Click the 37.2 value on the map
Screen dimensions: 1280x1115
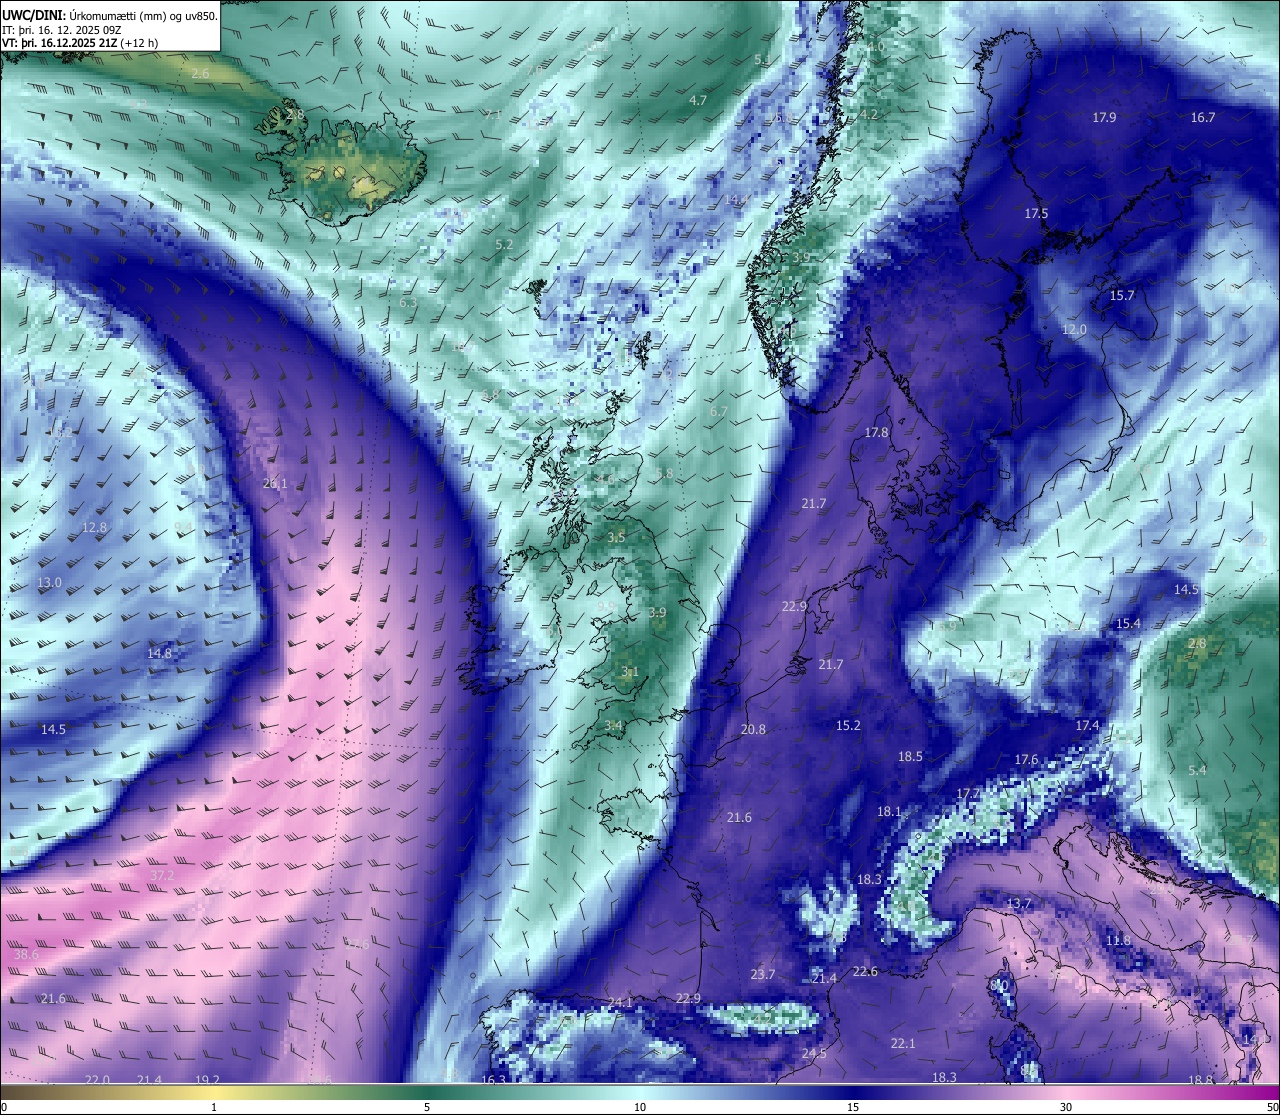pyautogui.click(x=162, y=875)
